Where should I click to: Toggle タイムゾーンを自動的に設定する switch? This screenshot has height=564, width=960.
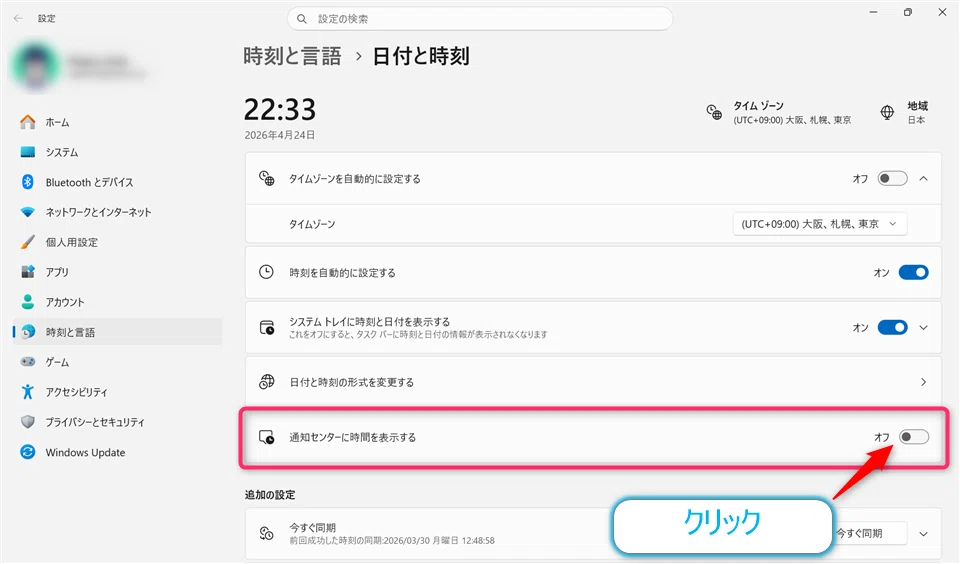point(892,179)
